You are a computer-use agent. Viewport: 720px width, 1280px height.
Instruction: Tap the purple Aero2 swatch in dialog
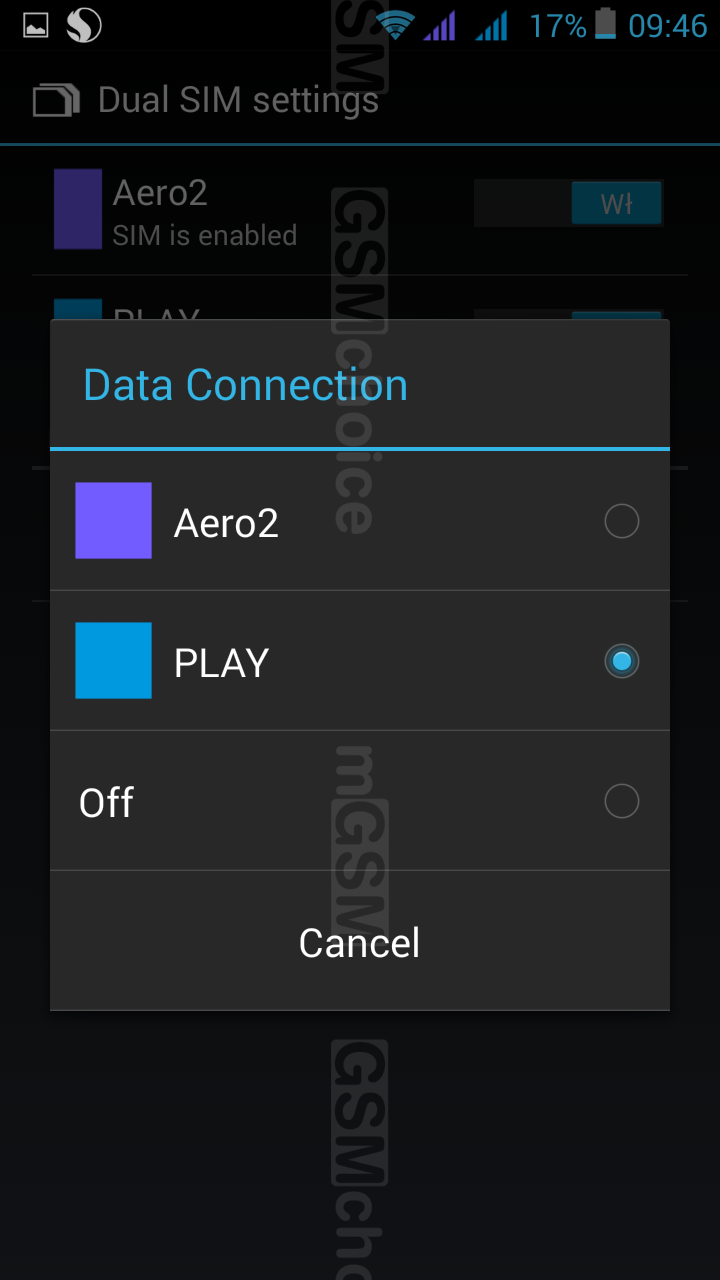[x=113, y=520]
